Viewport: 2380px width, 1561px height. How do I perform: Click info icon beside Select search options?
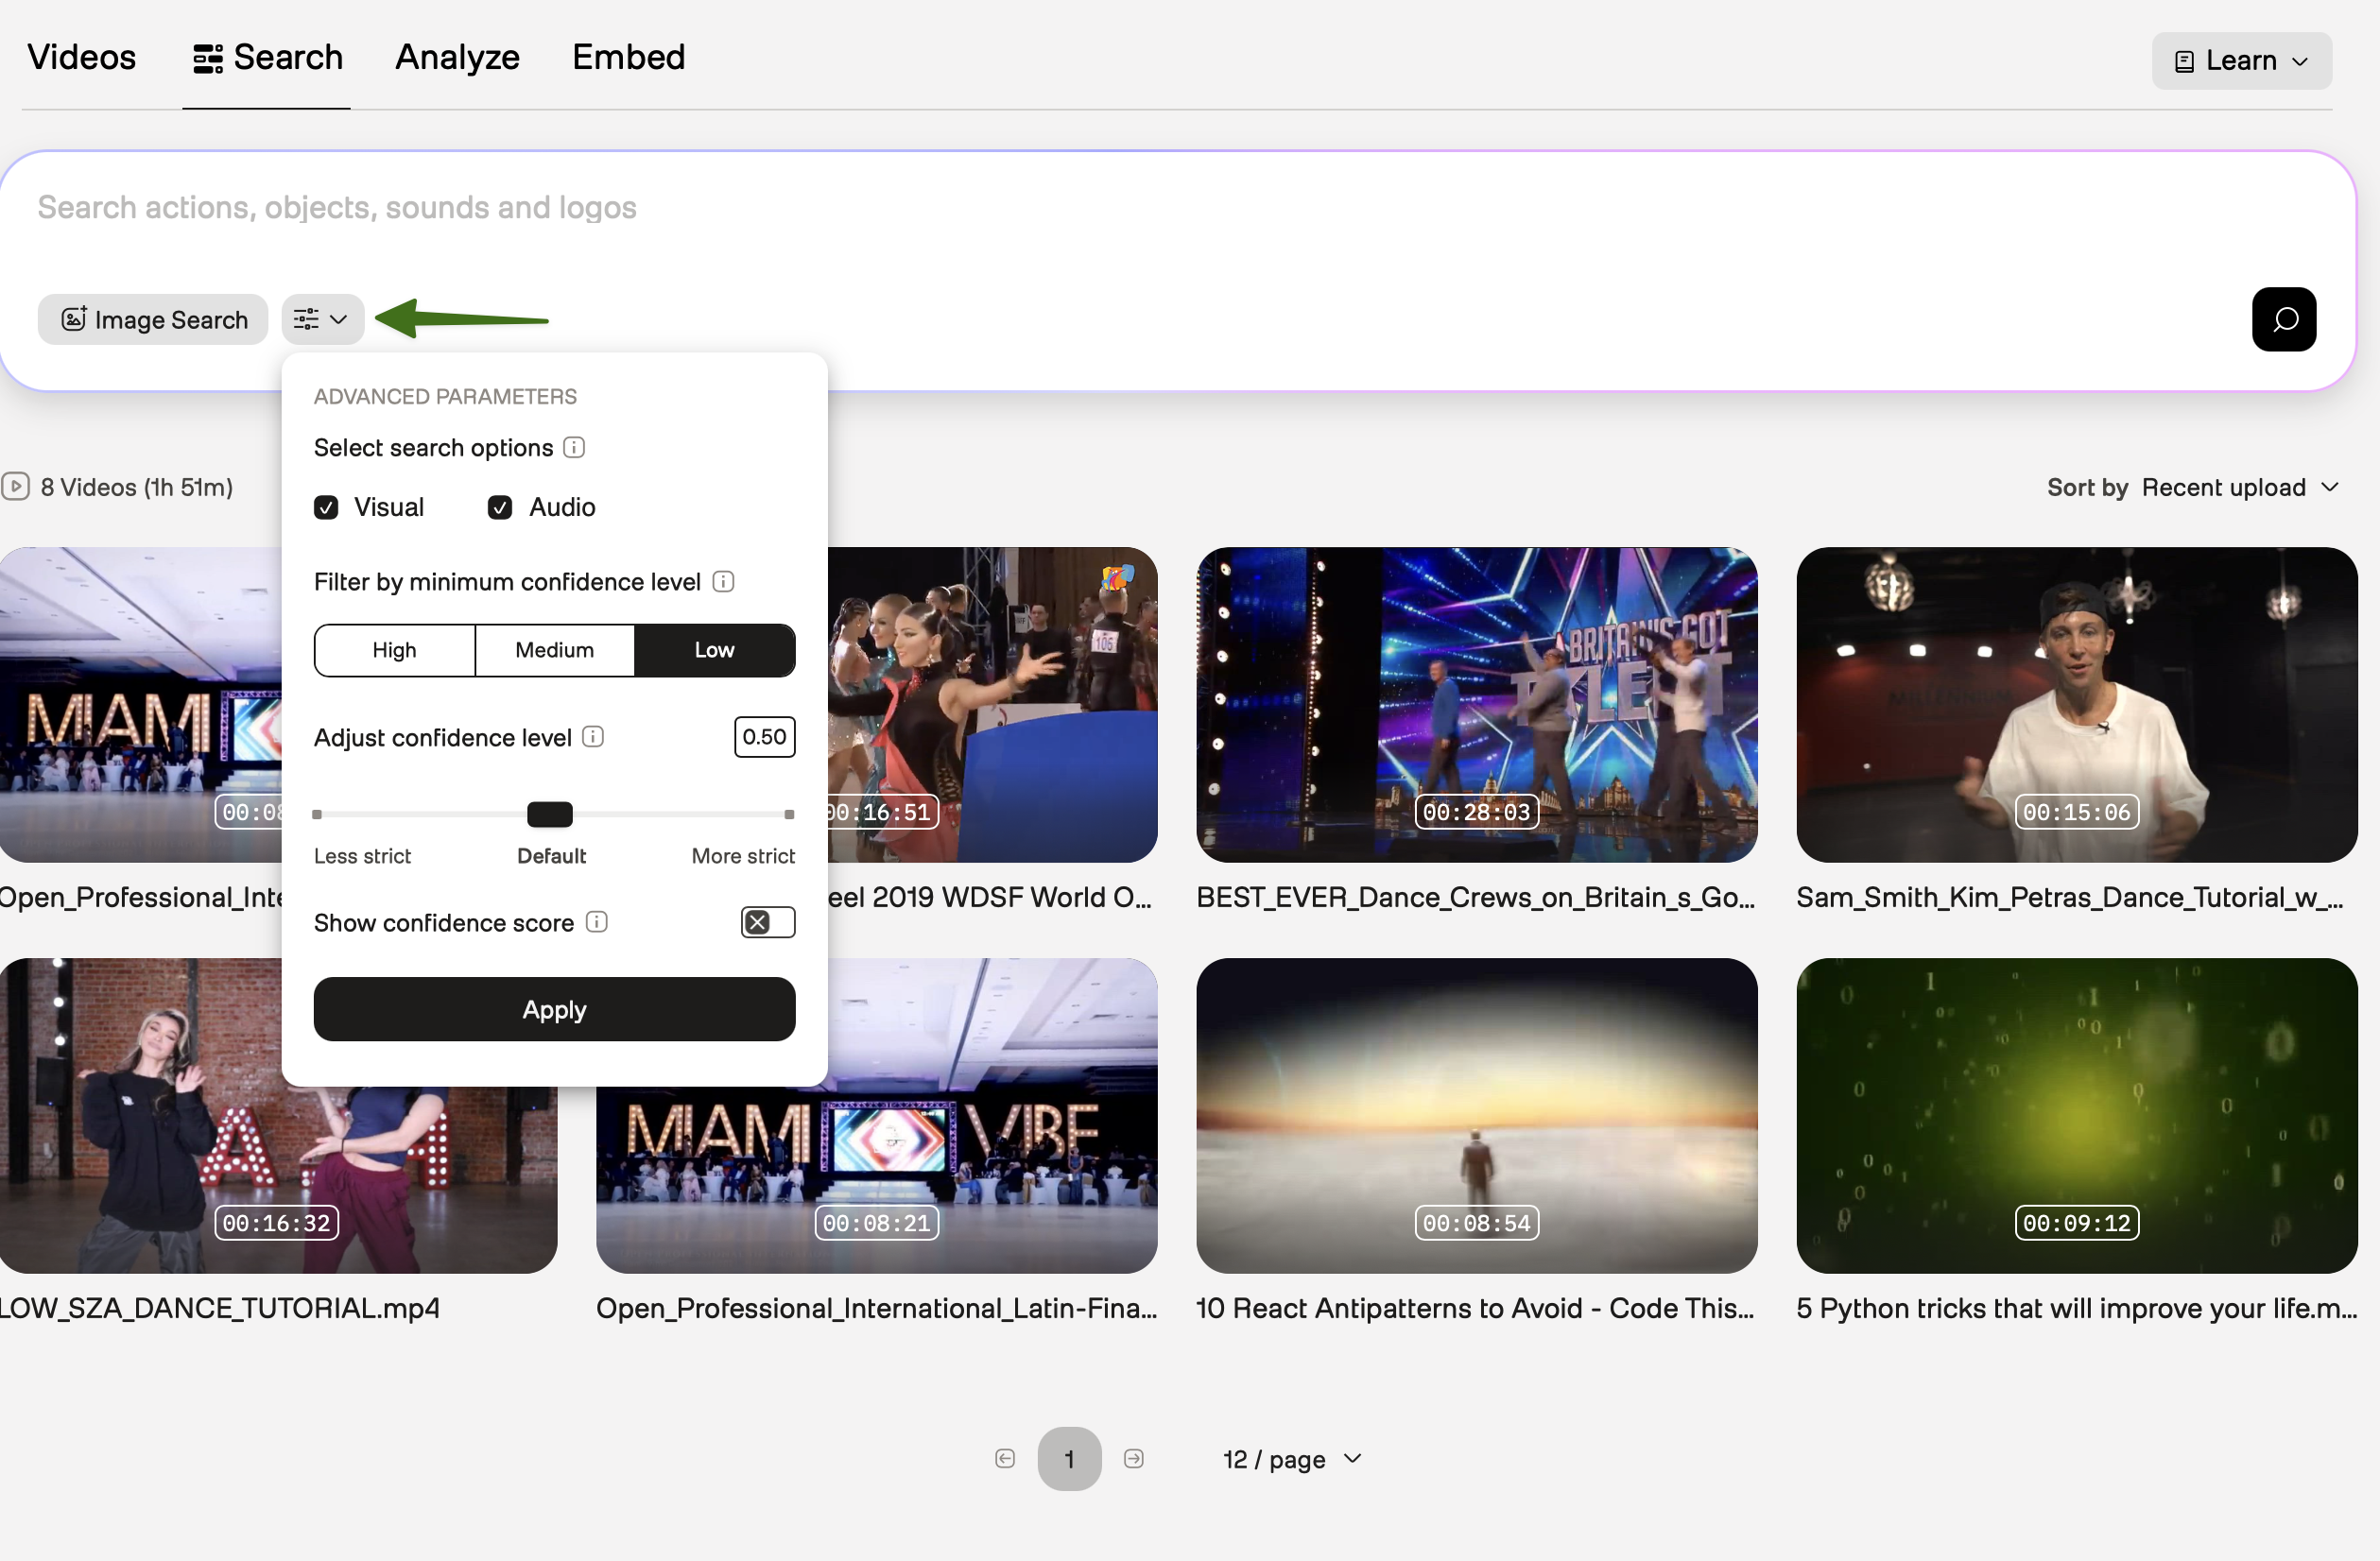coord(574,447)
